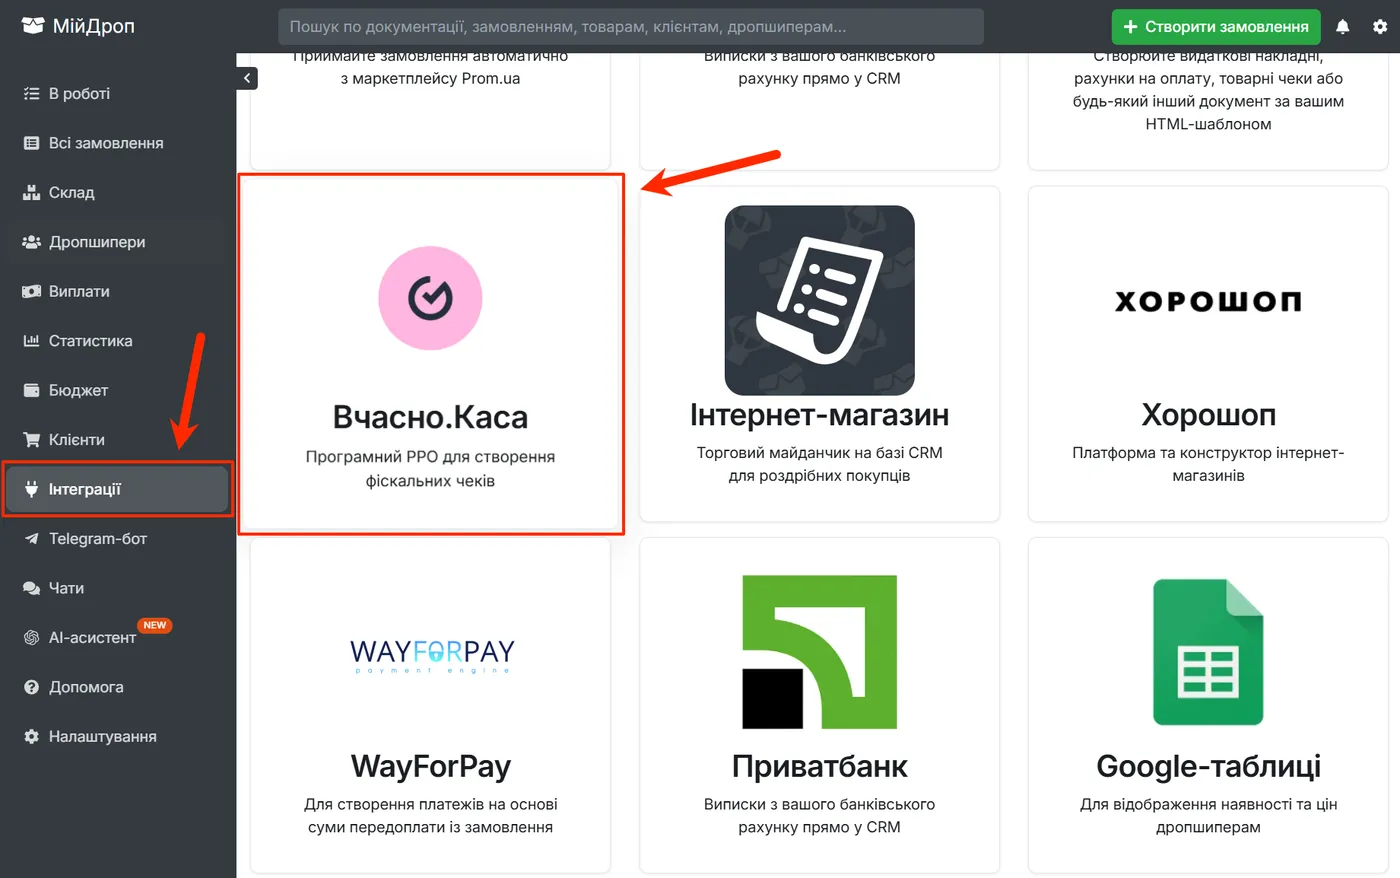1400x878 pixels.
Task: Click the plus icon in Створити замовлення
Action: pyautogui.click(x=1131, y=27)
